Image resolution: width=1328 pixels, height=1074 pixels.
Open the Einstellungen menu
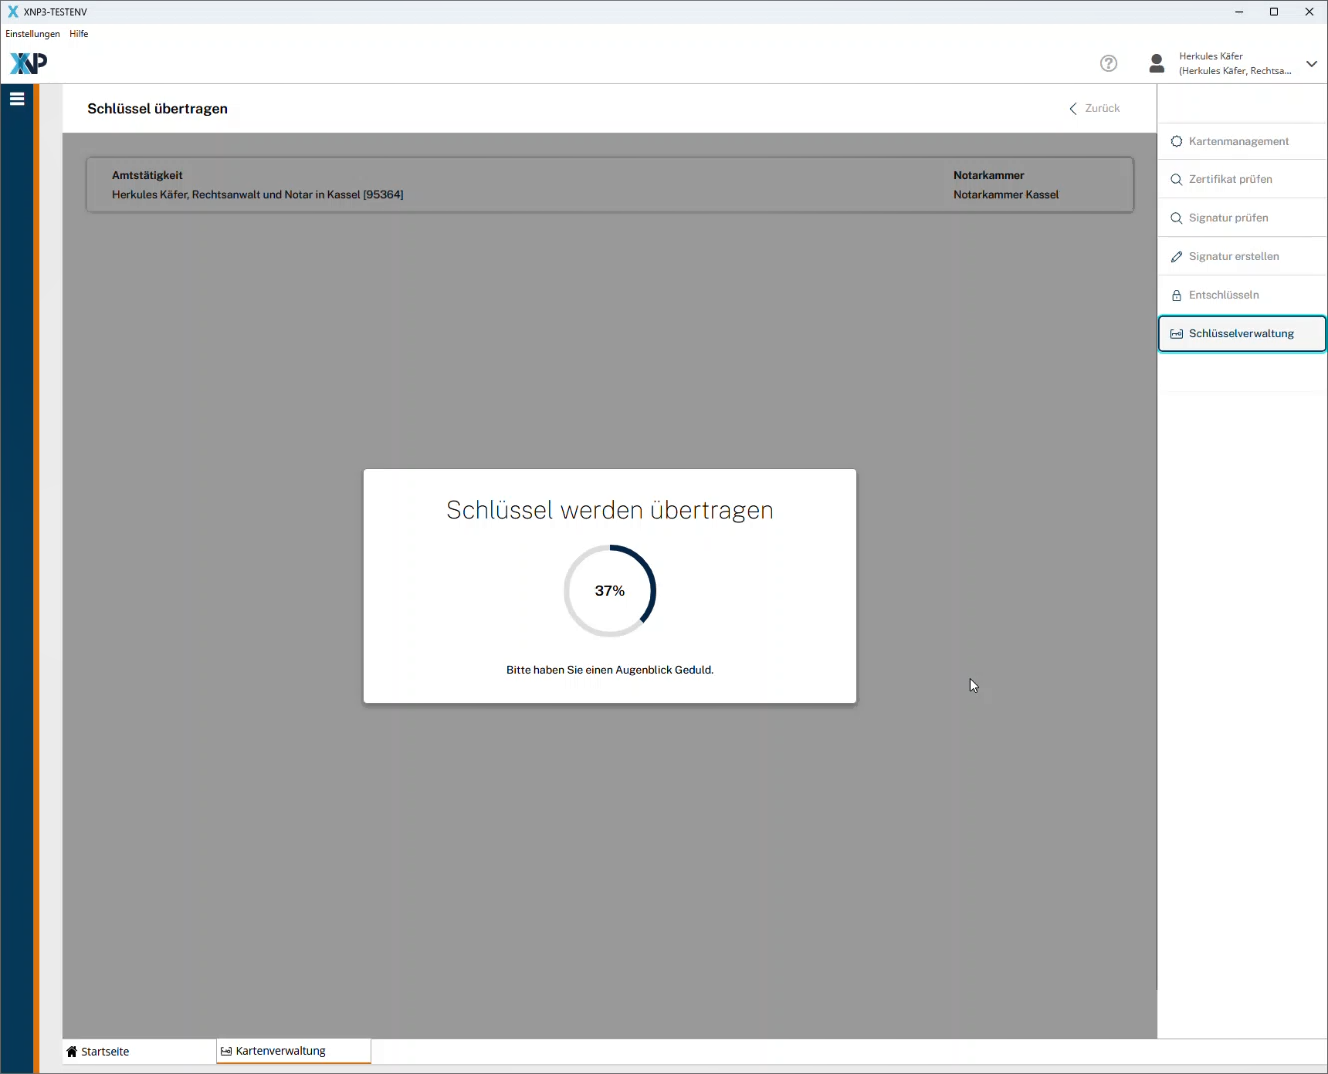click(33, 34)
